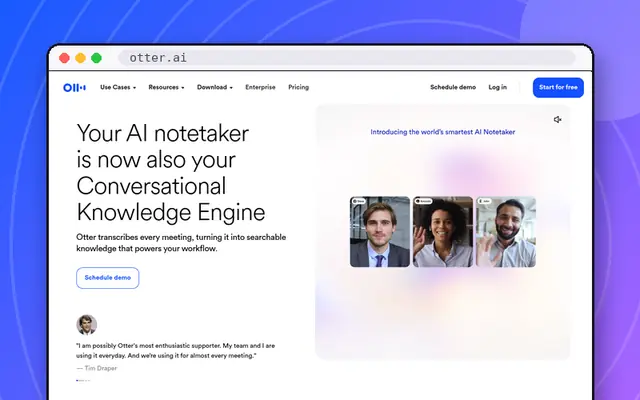
Task: Select the video tile of waving woman
Action: tap(443, 232)
